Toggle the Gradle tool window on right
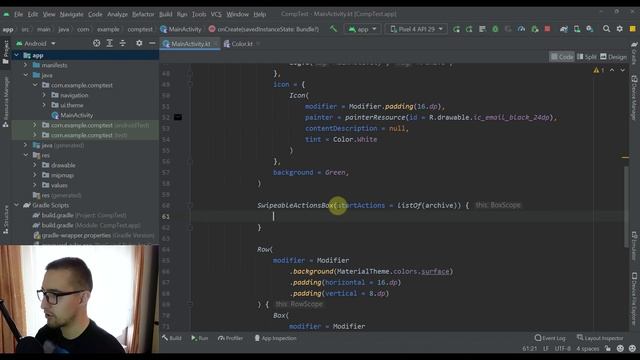 click(634, 53)
